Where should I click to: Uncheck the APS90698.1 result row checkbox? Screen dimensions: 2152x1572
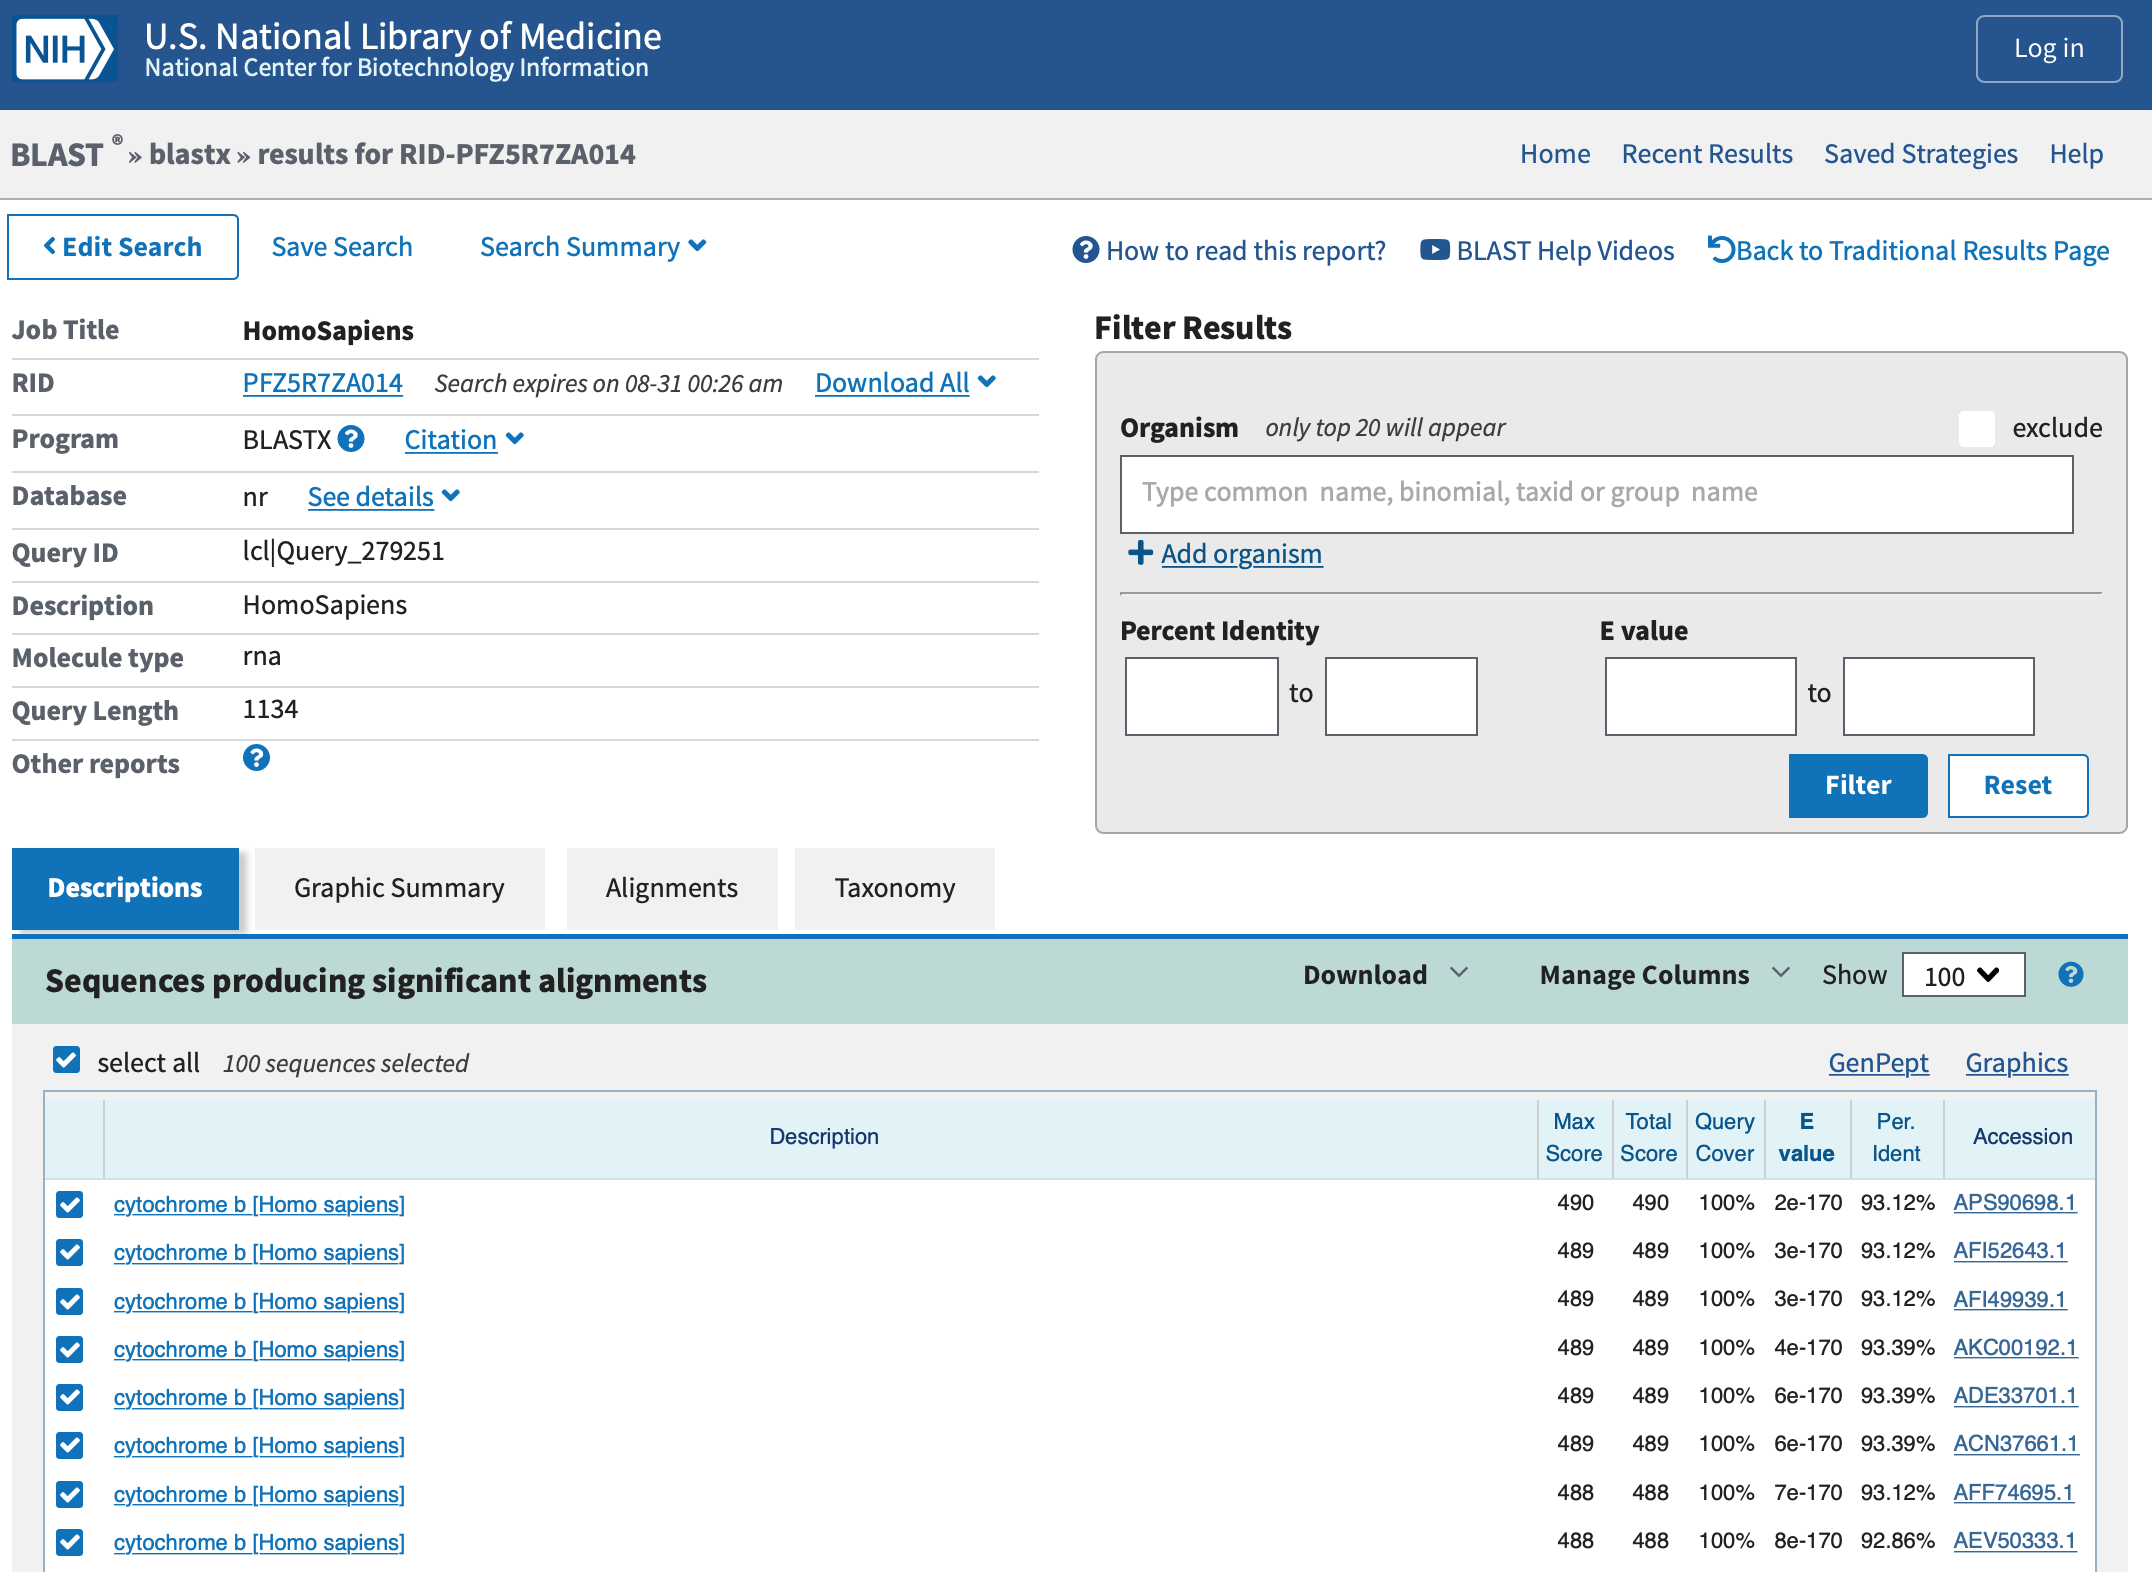tap(70, 1204)
